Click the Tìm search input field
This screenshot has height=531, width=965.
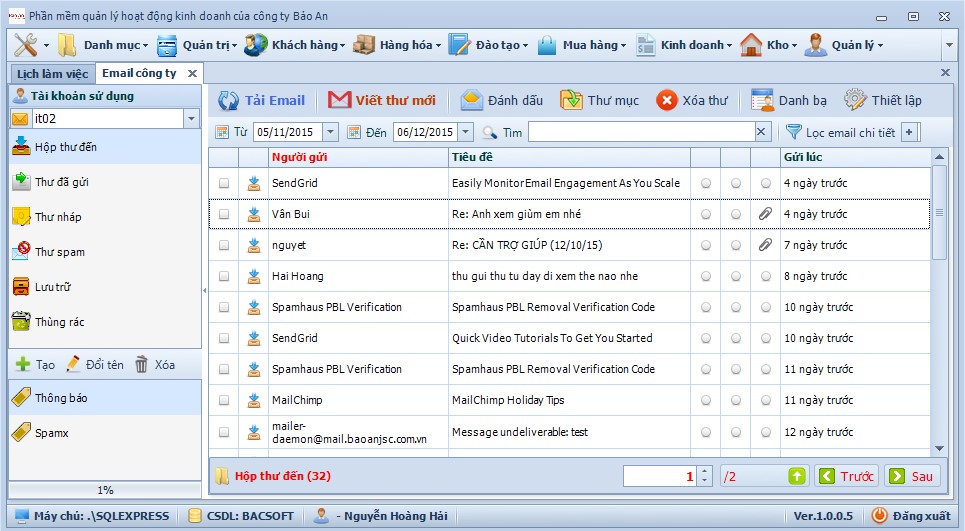click(x=640, y=132)
